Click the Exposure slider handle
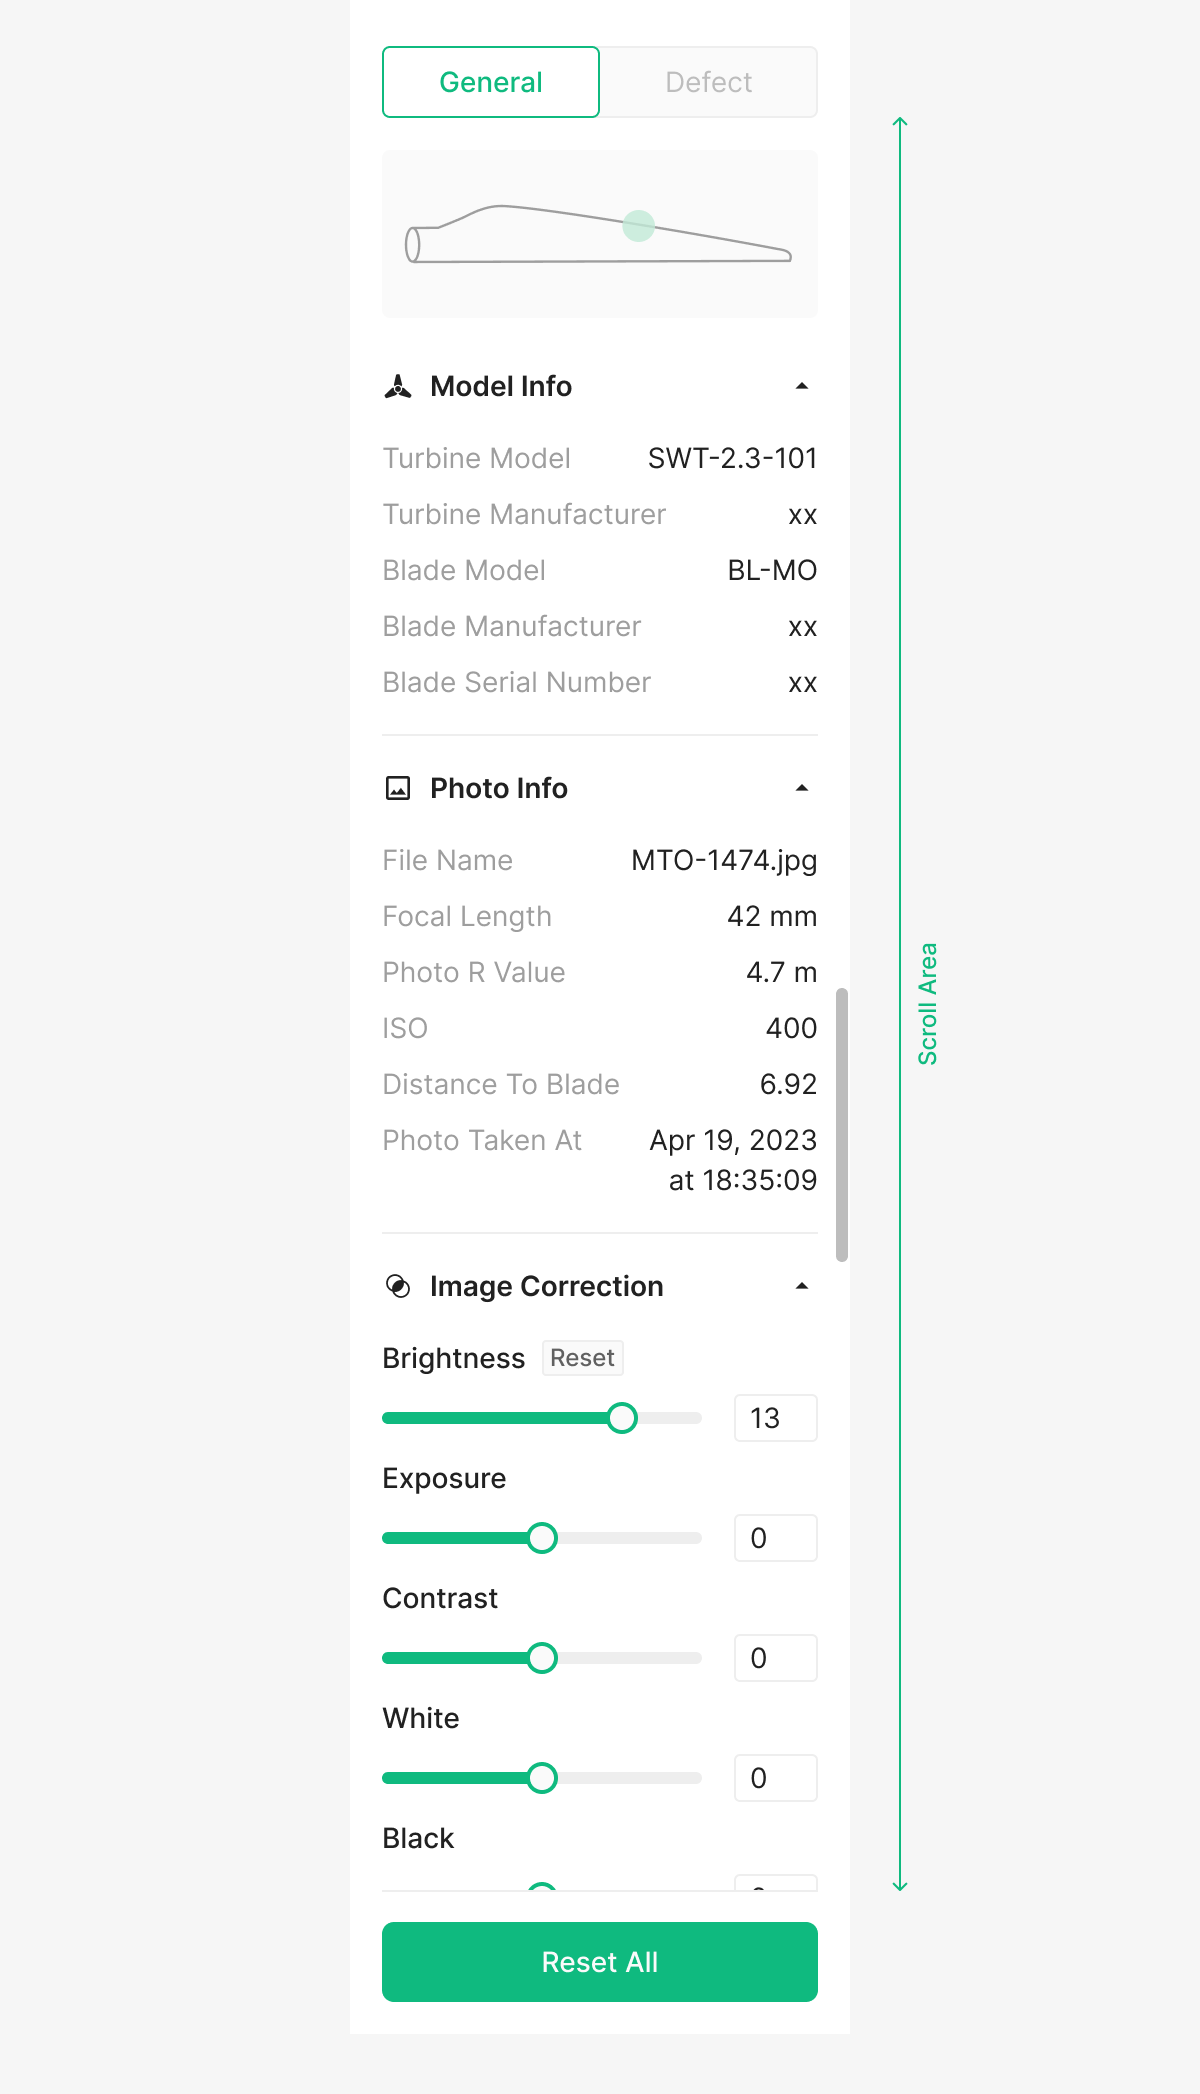Image resolution: width=1200 pixels, height=2094 pixels. click(542, 1538)
